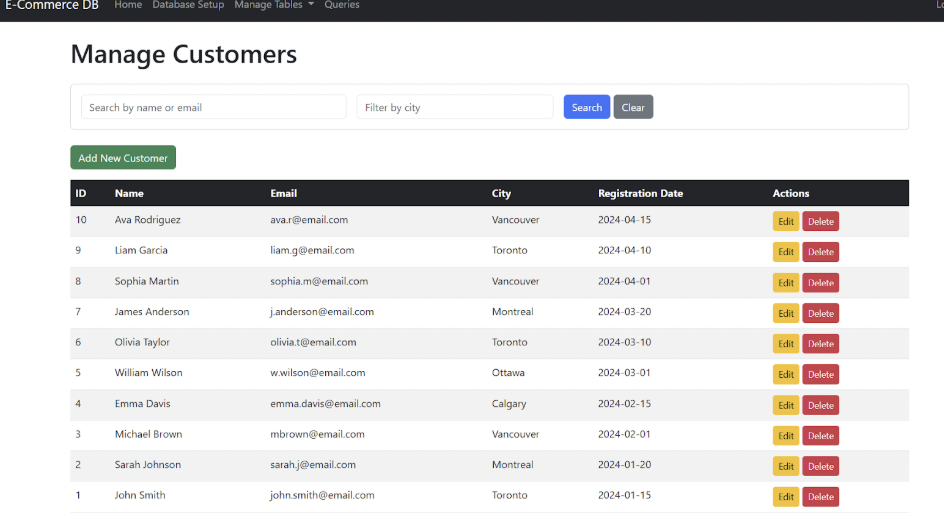
Task: Delete customer Ava Rodriguez
Action: (820, 222)
